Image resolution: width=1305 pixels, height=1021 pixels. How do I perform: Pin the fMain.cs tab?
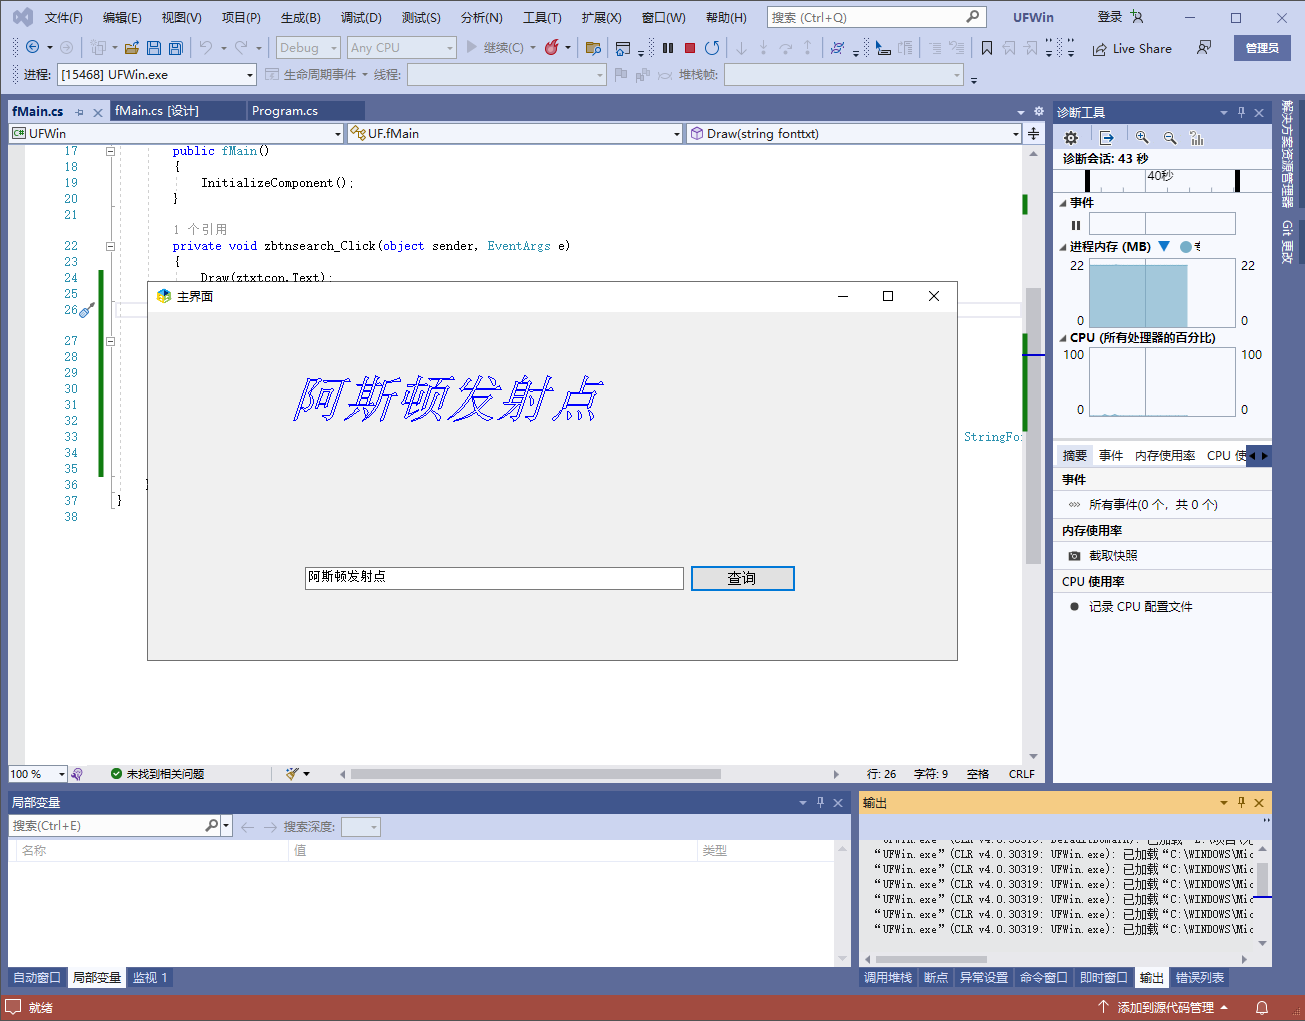[79, 112]
